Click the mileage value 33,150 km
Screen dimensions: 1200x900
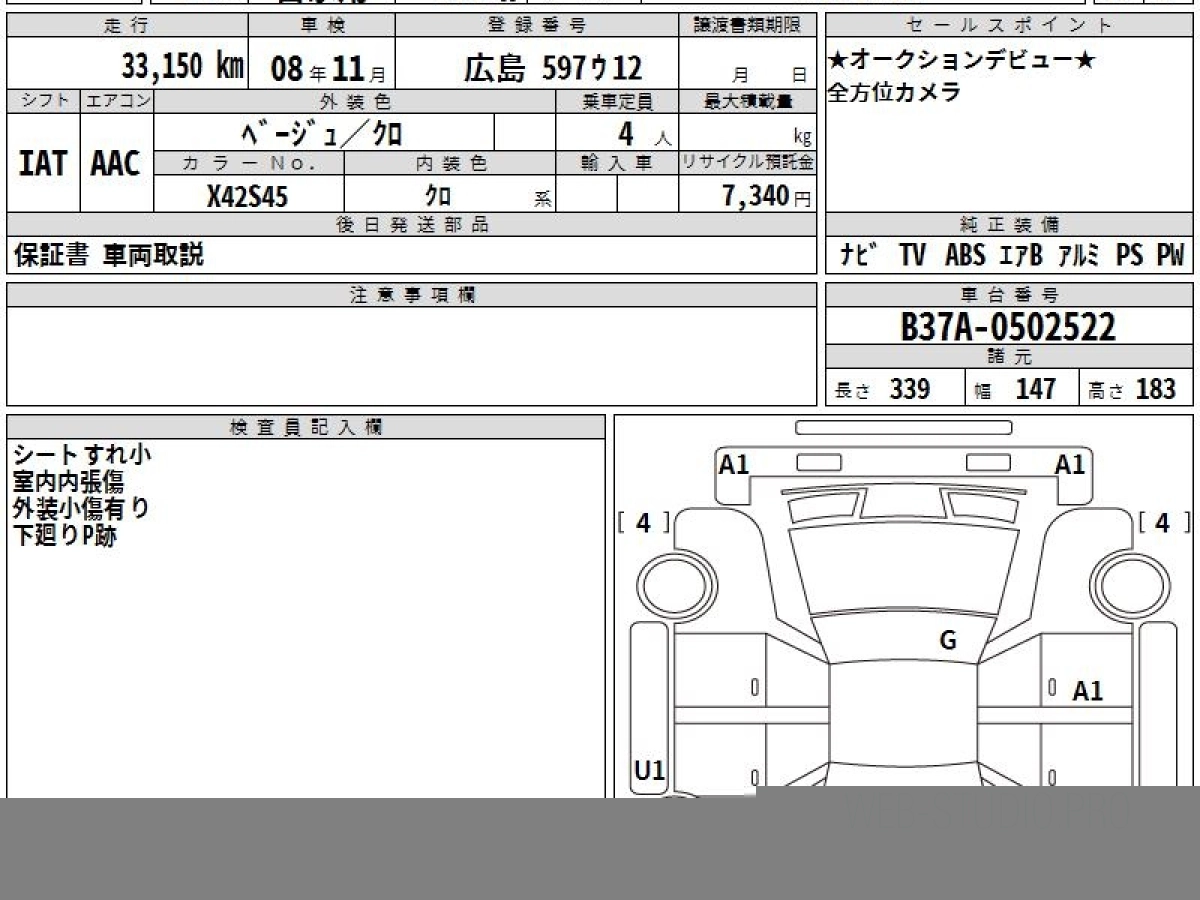(182, 67)
